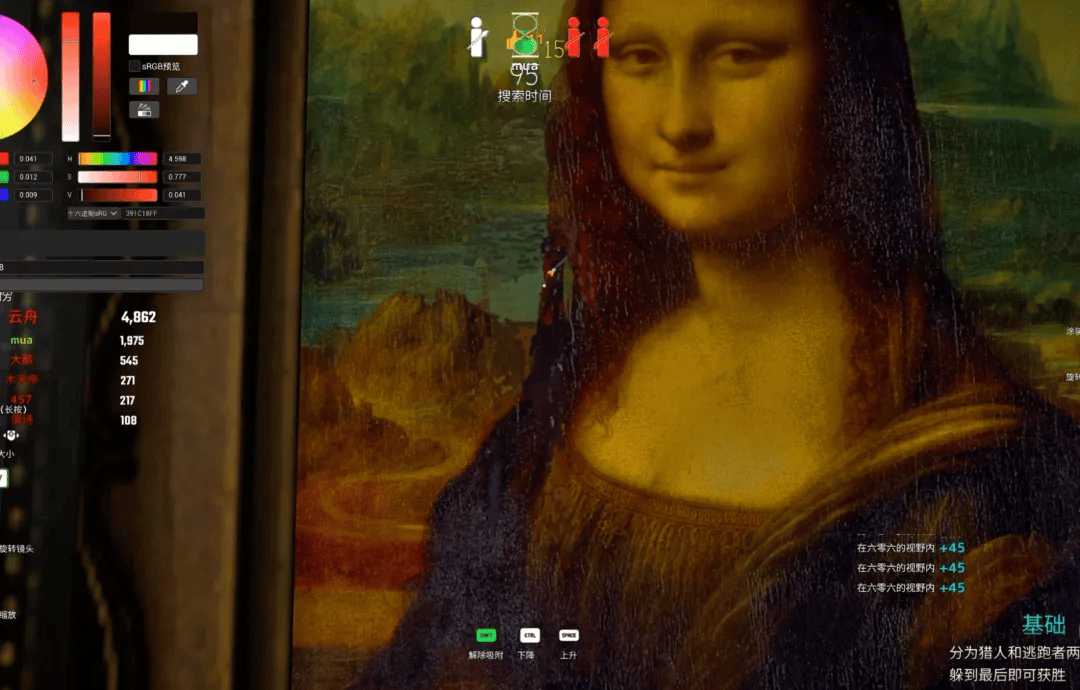Screen dimensions: 1080x690
Task: Click the red channel value 0.041
Action: [x=32, y=158]
